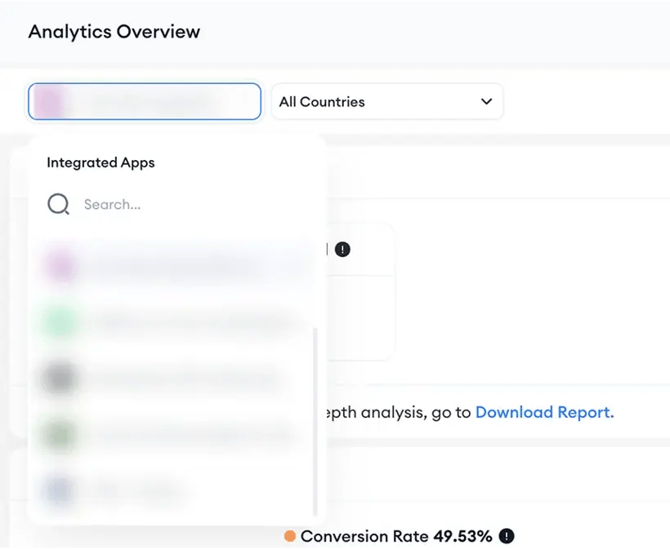Screen dimensions: 670x550
Task: Click the chevron in All Countries selector
Action: click(x=486, y=102)
